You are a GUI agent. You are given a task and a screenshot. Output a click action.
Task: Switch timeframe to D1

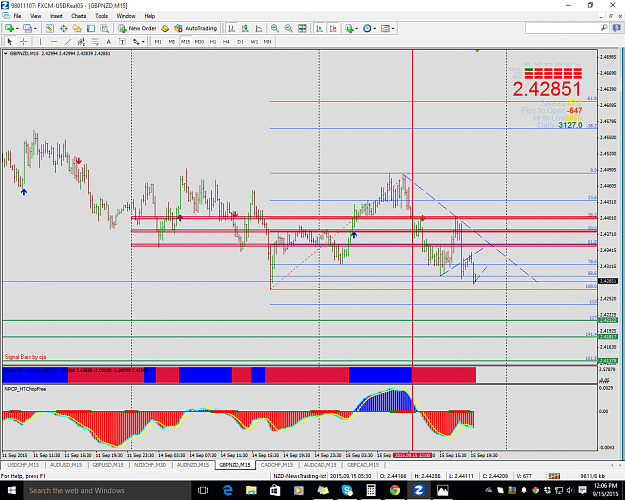point(240,41)
